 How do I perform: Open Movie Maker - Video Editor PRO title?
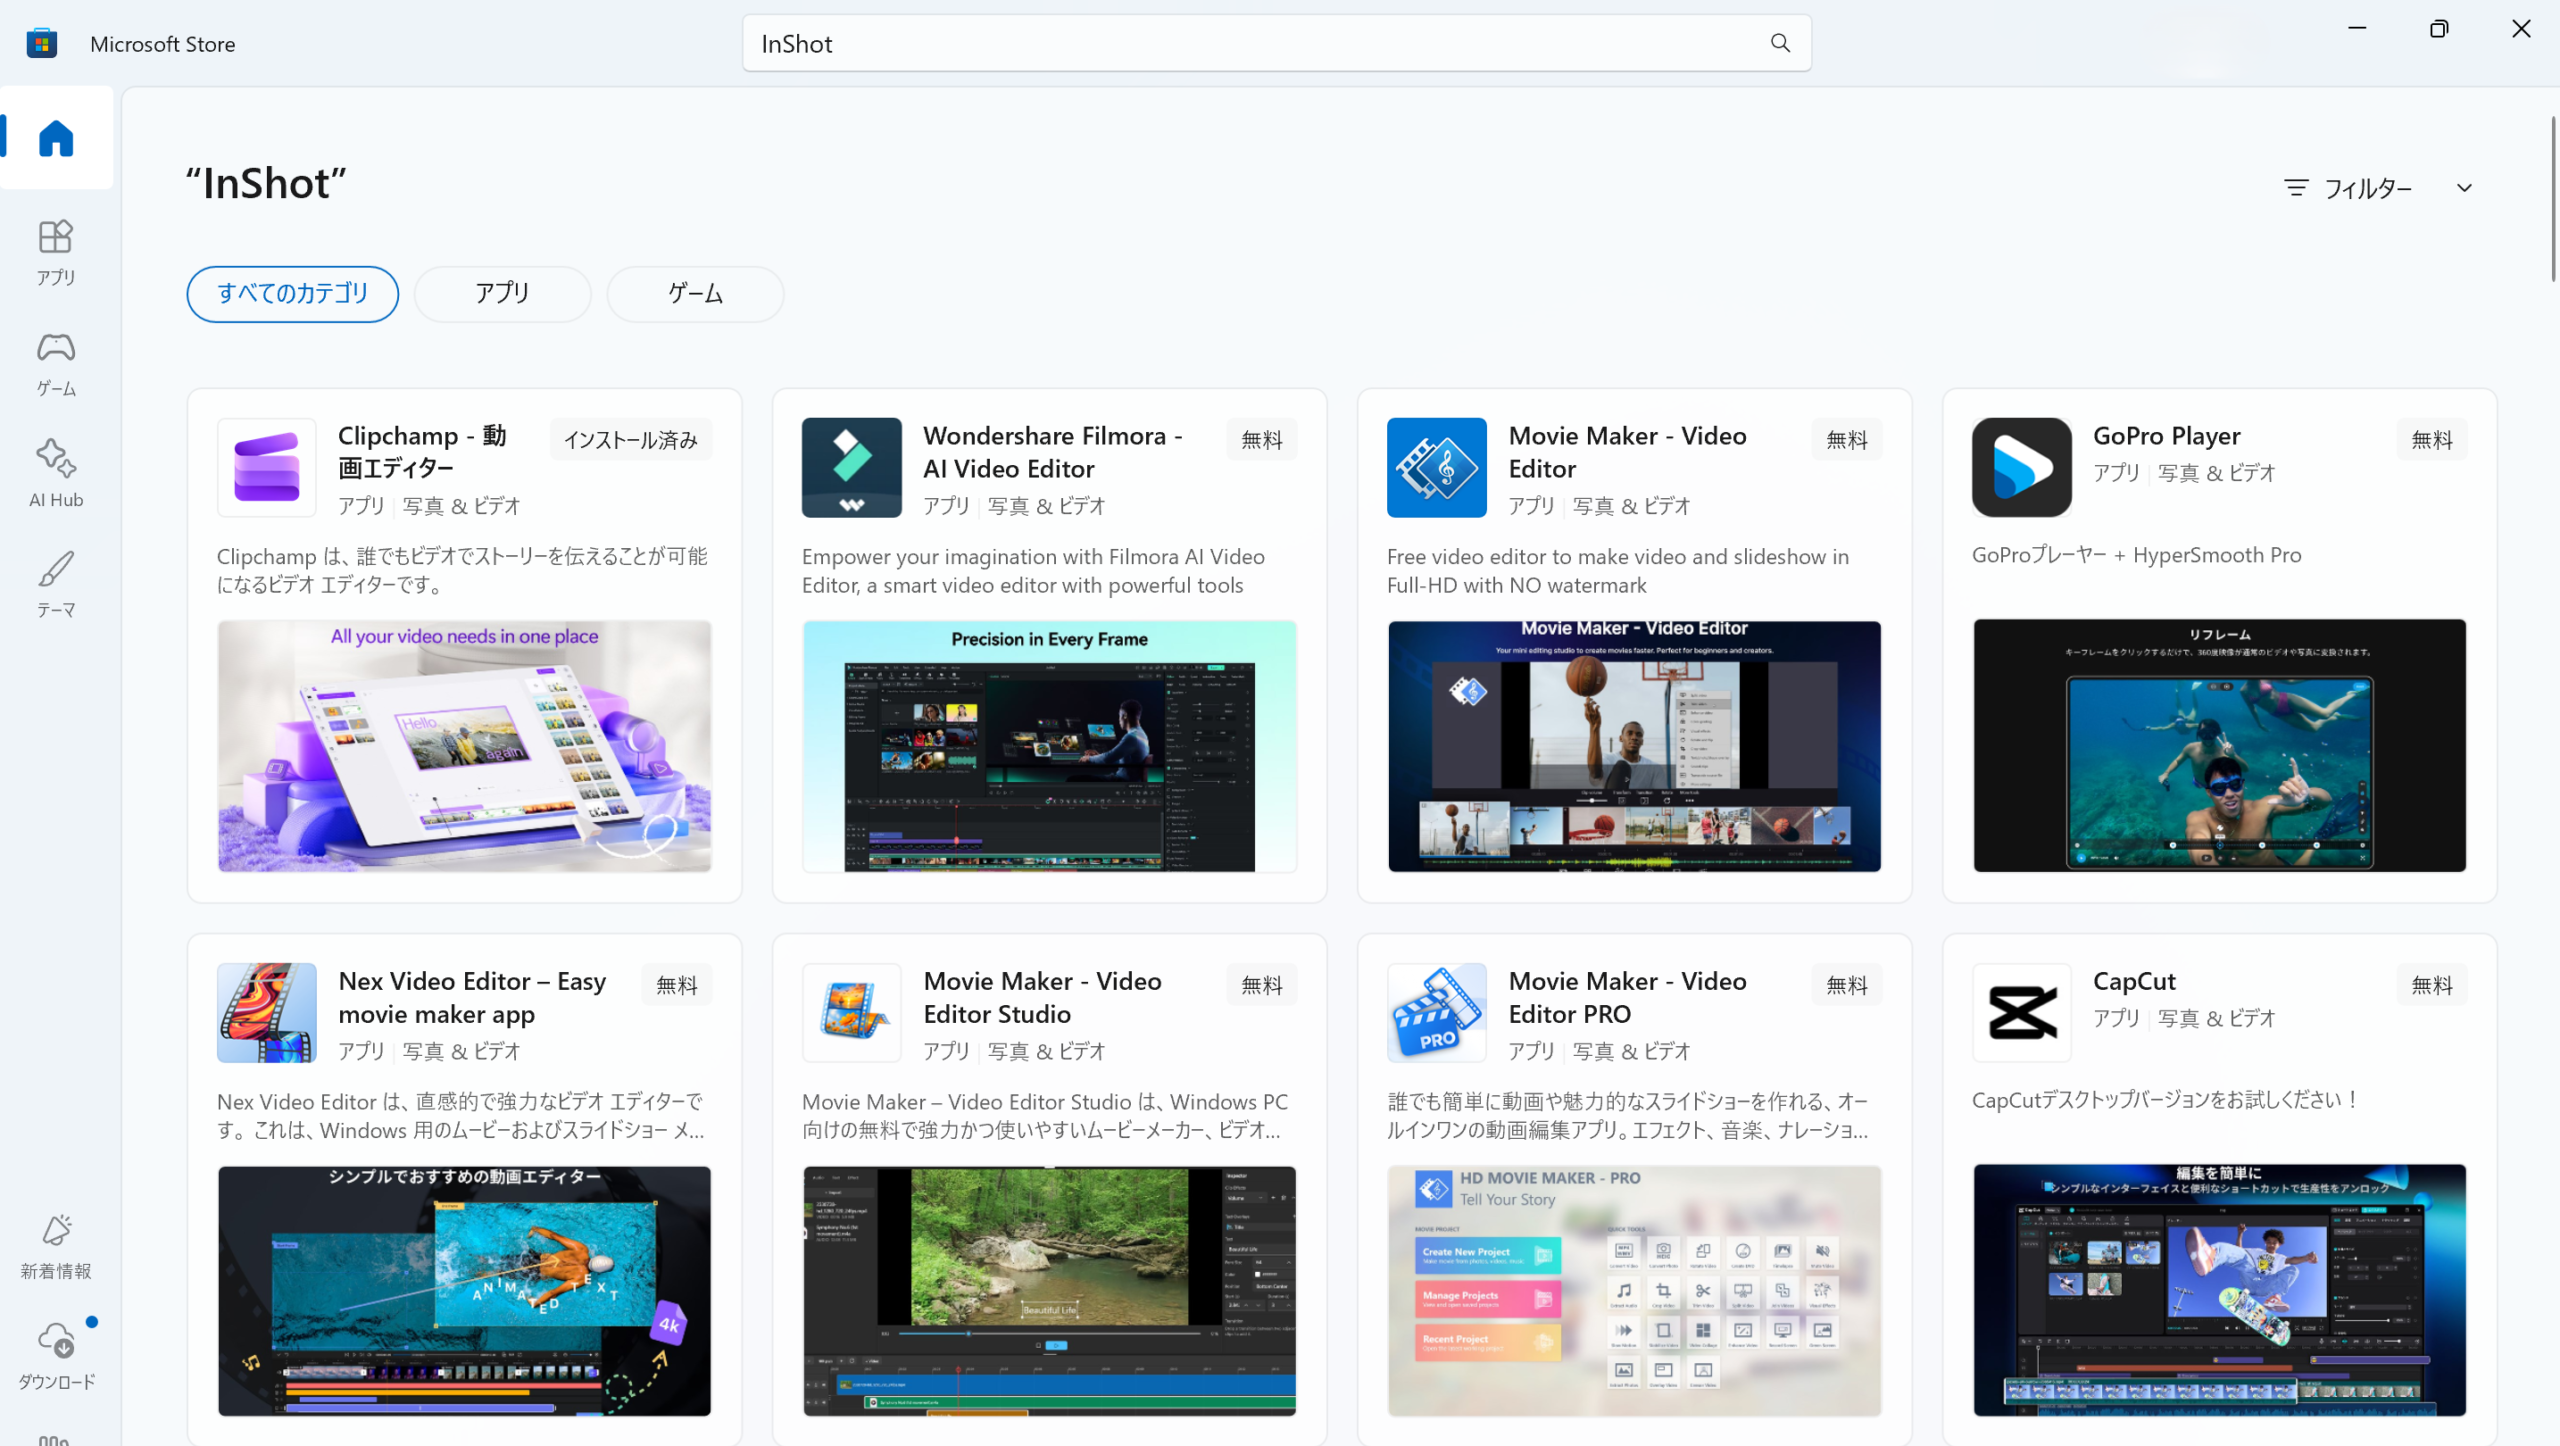[x=1627, y=997]
